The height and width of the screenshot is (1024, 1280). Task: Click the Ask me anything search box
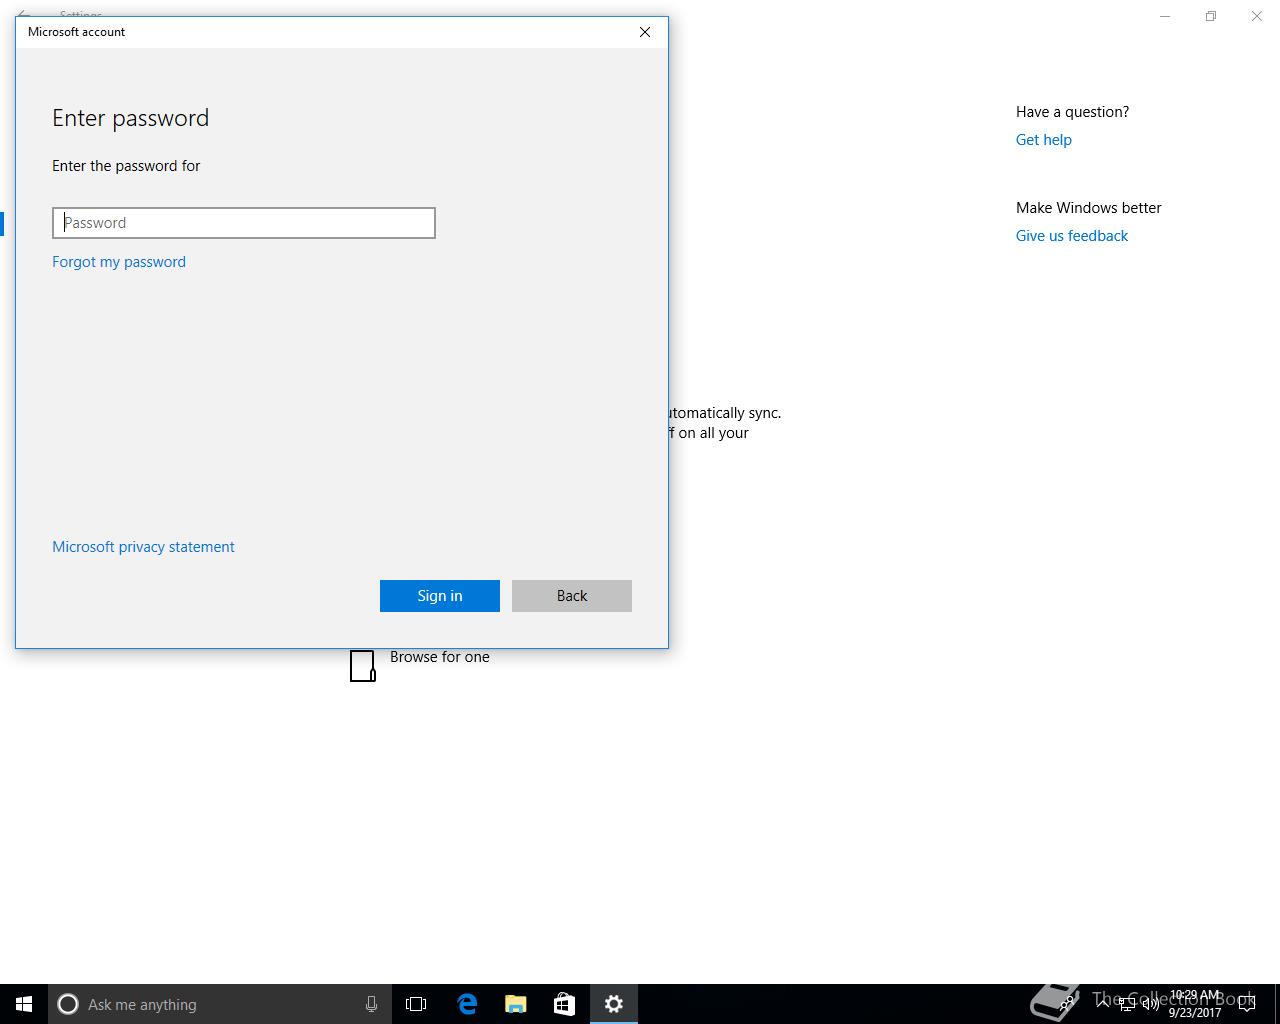point(219,1004)
